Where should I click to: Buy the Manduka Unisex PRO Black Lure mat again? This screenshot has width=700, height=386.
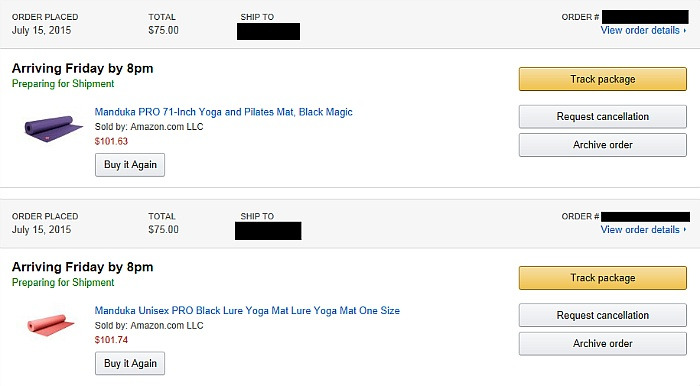[130, 363]
